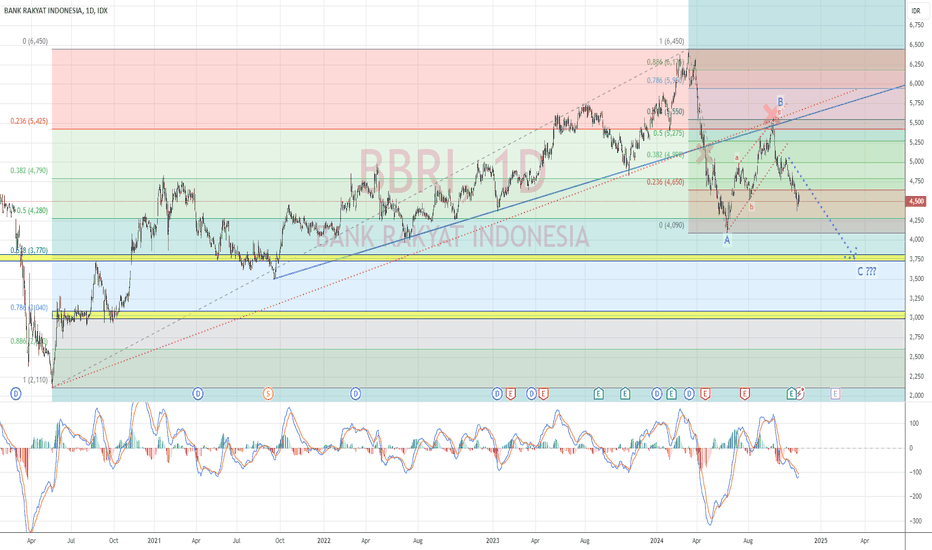932x550 pixels.
Task: Click the 2022 label on time axis
Action: tap(324, 541)
